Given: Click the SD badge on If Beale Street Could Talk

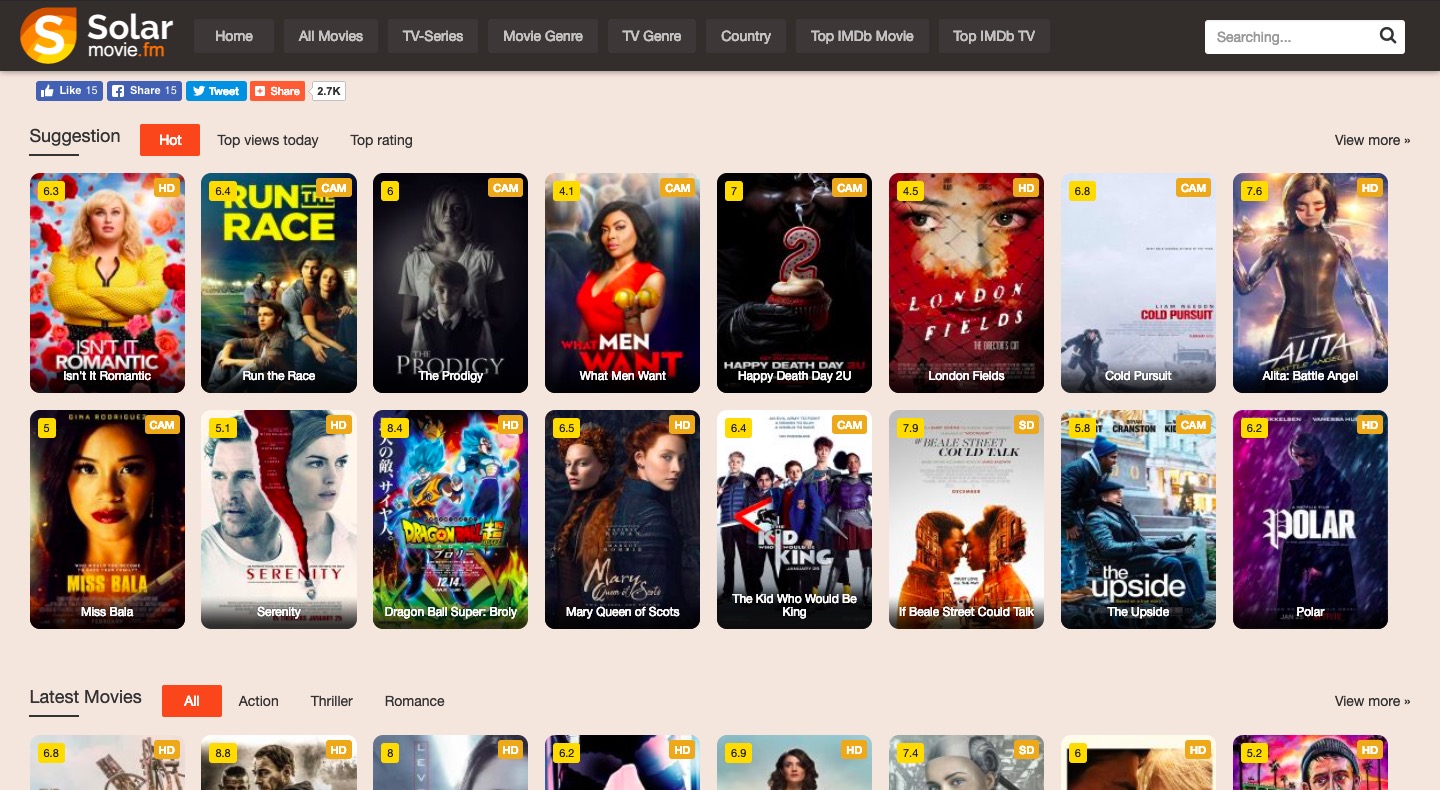Looking at the screenshot, I should tap(1025, 425).
